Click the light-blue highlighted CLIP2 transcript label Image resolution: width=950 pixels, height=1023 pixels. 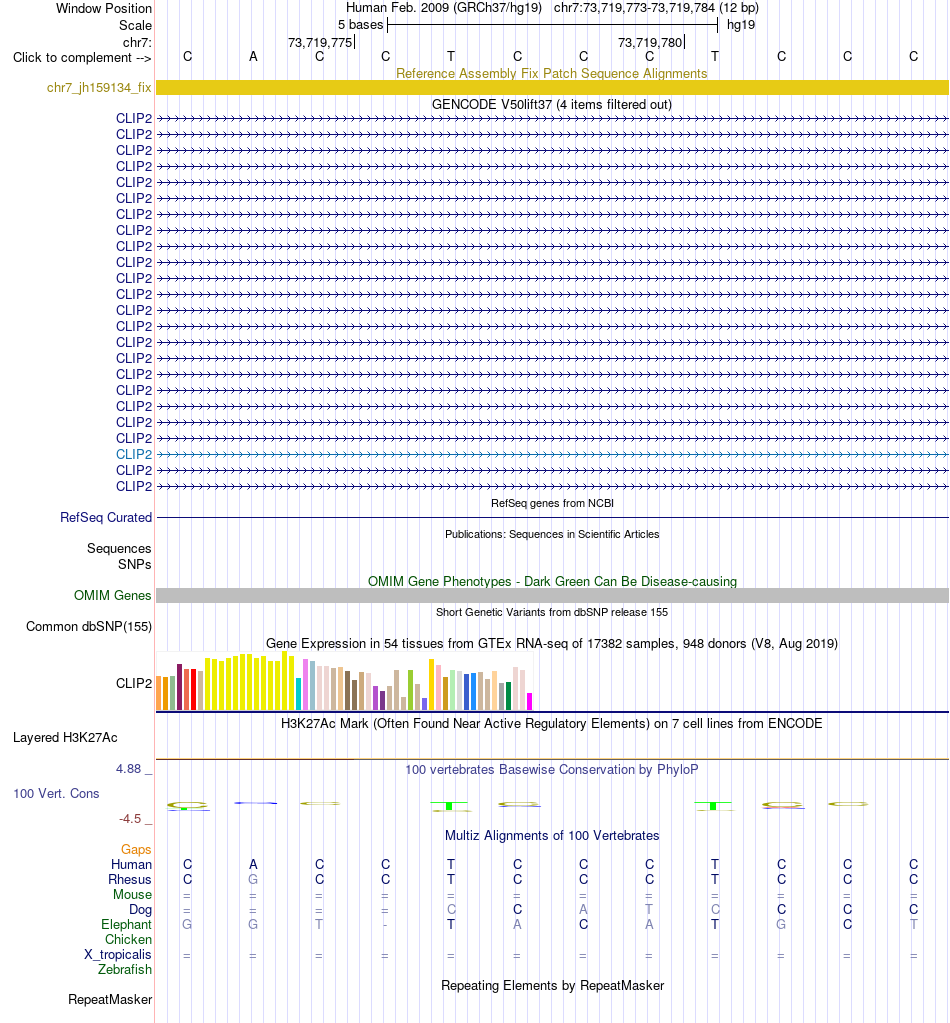pos(134,454)
